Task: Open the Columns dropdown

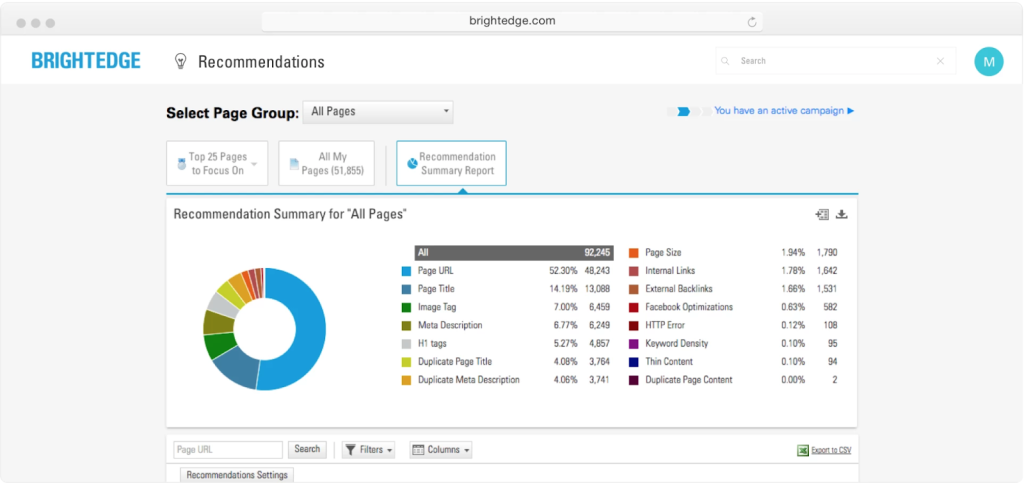Action: tap(441, 450)
